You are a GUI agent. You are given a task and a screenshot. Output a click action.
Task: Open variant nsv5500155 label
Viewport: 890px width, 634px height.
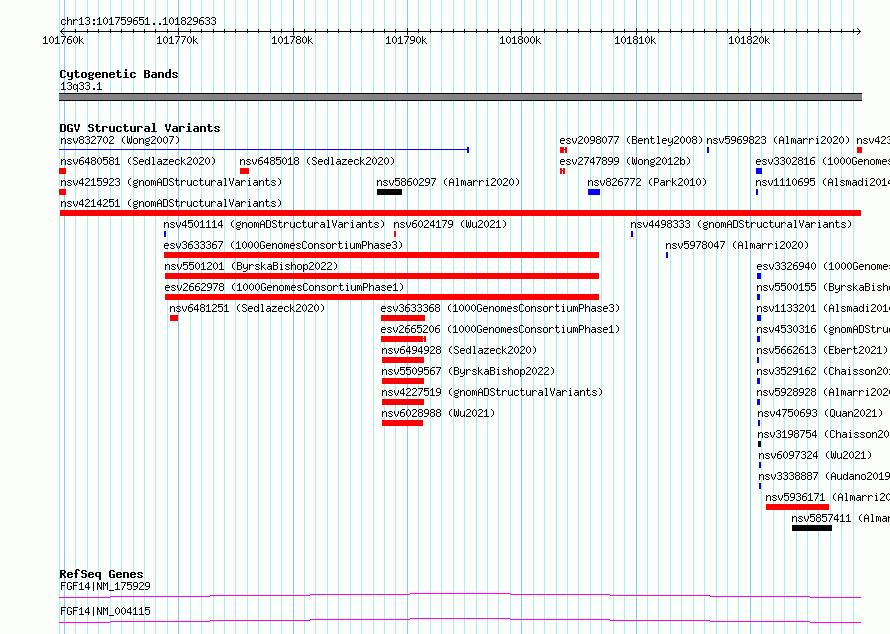pyautogui.click(x=823, y=287)
